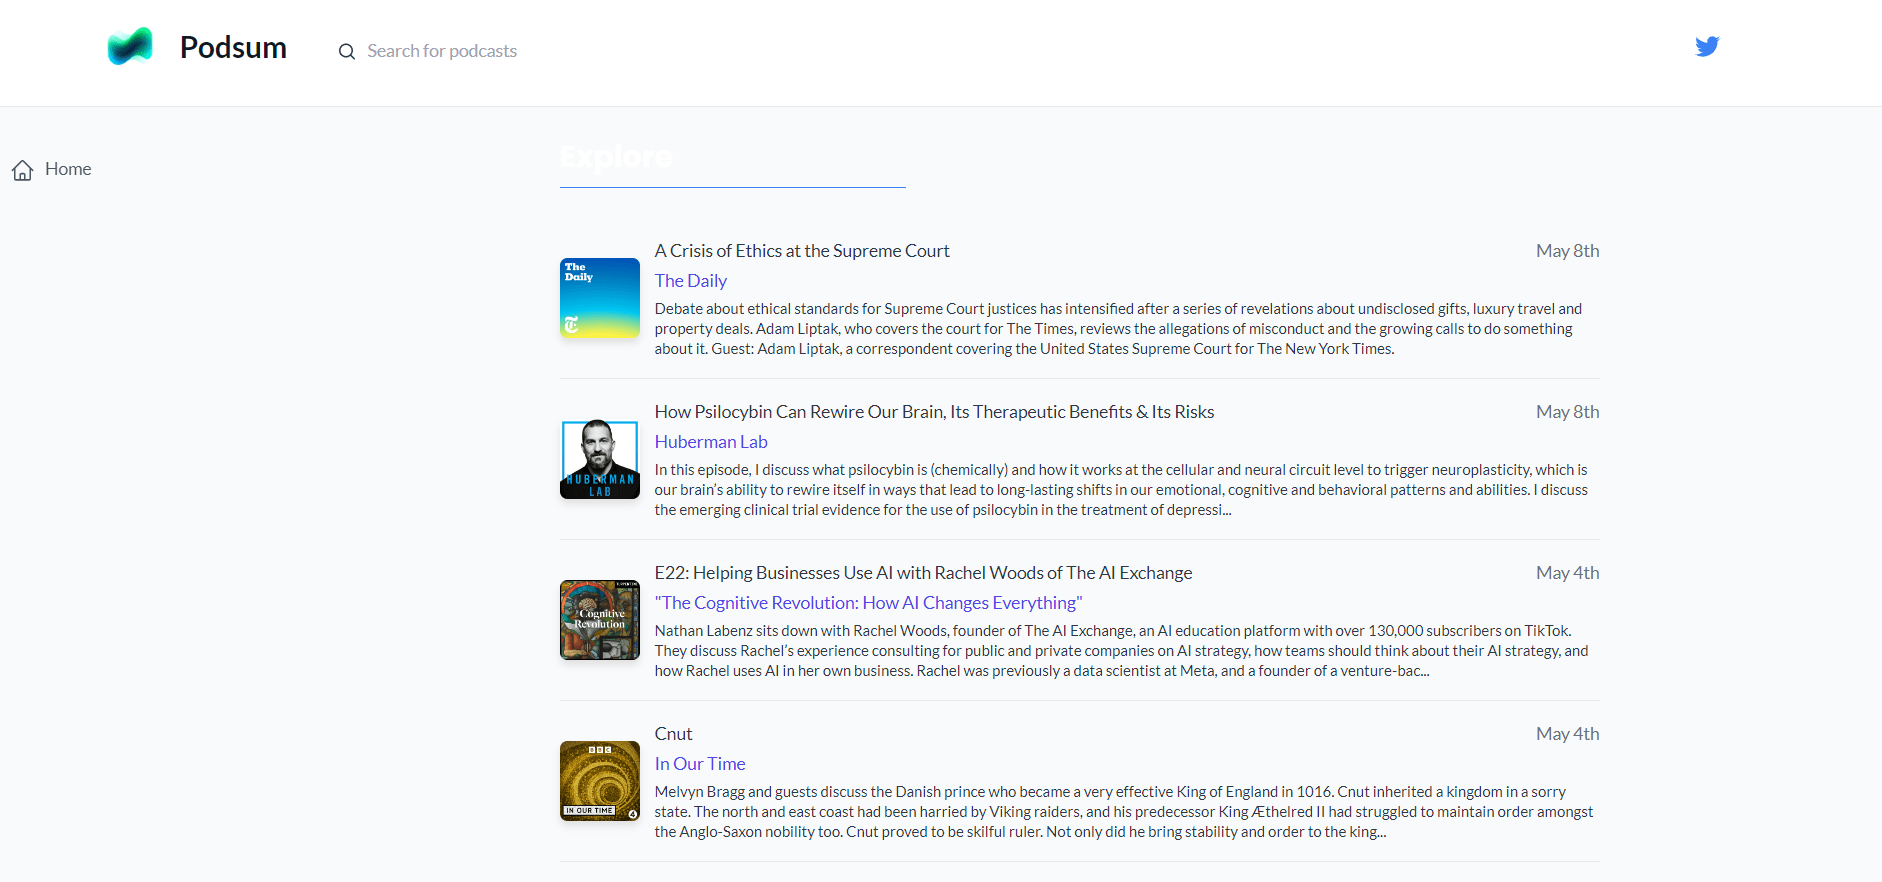This screenshot has height=882, width=1882.
Task: Click the Podsum site title
Action: [233, 47]
